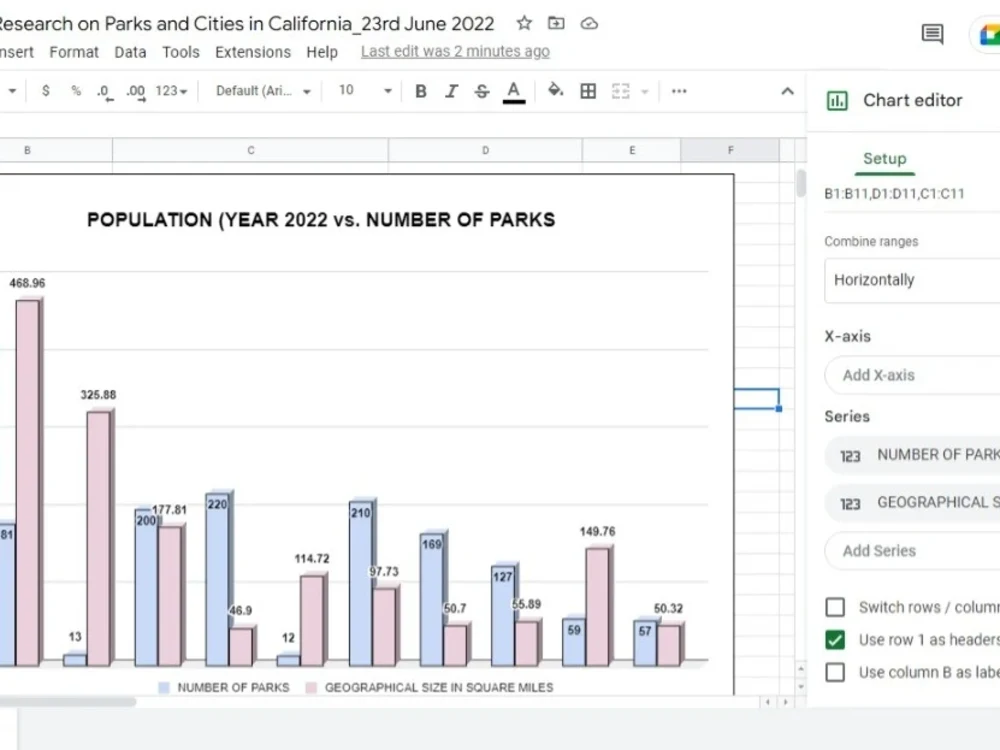Screen dimensions: 1000x750
Task: Decrease decimal places icon
Action: coord(105,92)
